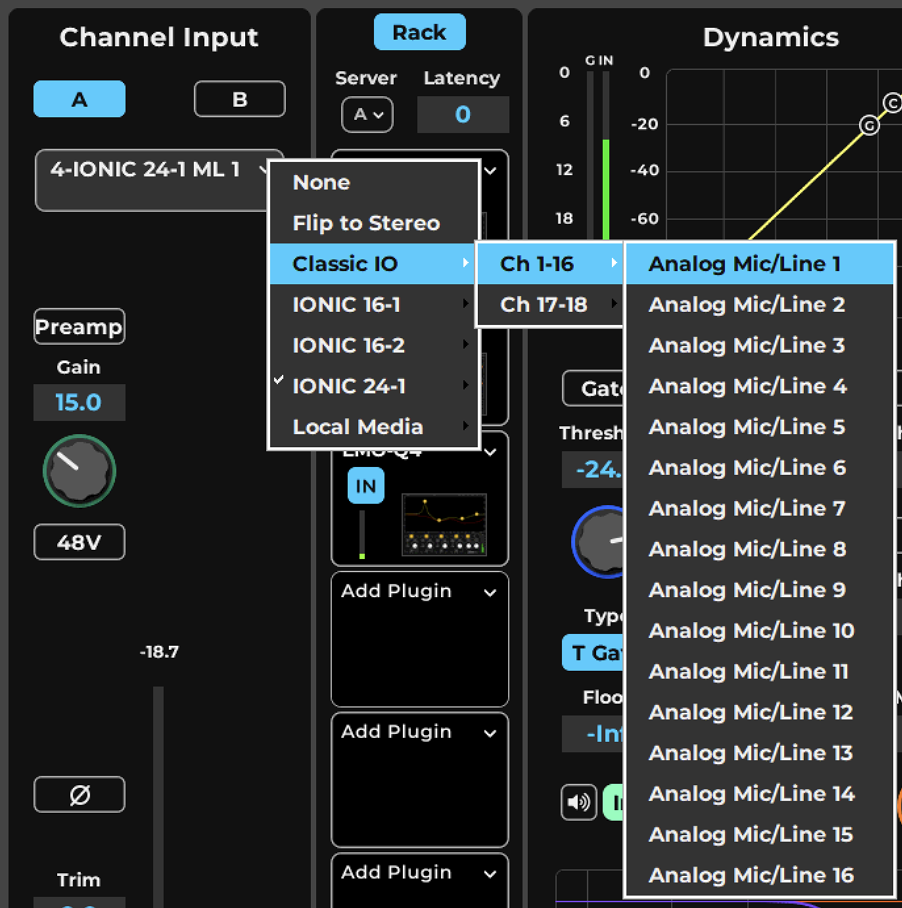Open the 4-IONIC 24-1 ML 1 input dropdown
The image size is (902, 908).
(x=153, y=181)
